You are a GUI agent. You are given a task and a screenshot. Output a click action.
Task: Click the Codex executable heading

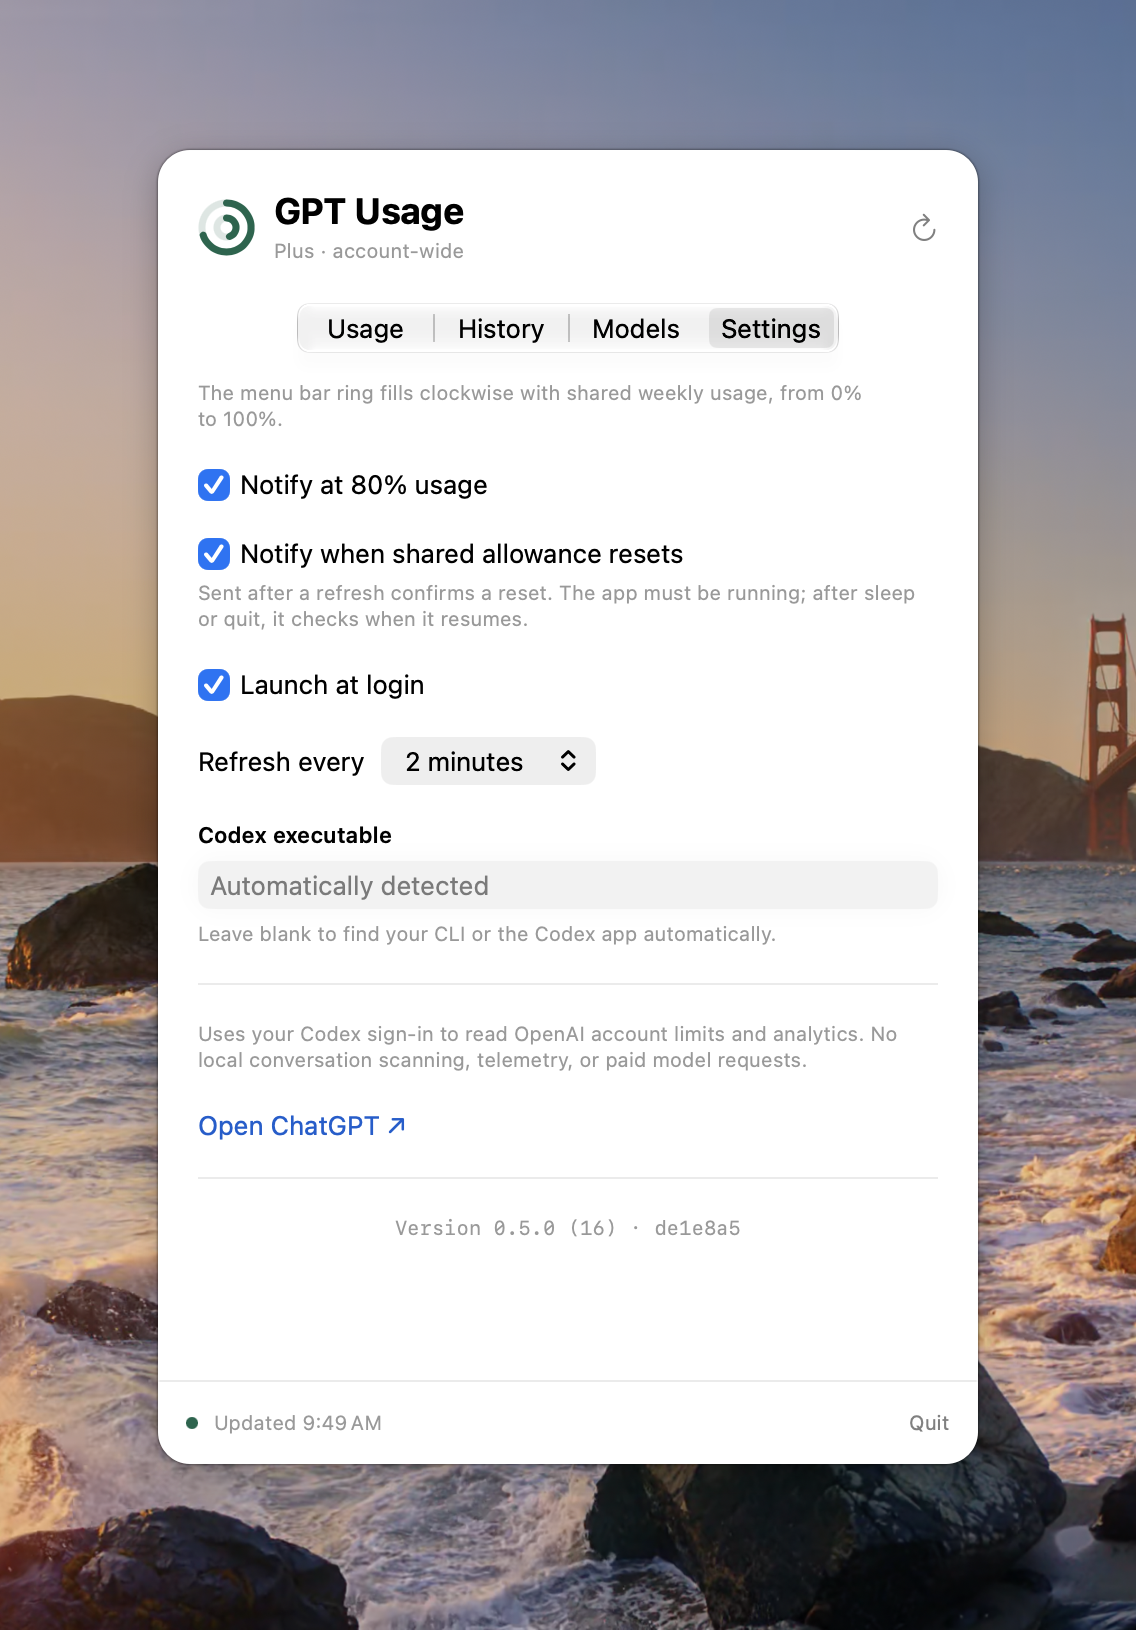[295, 835]
